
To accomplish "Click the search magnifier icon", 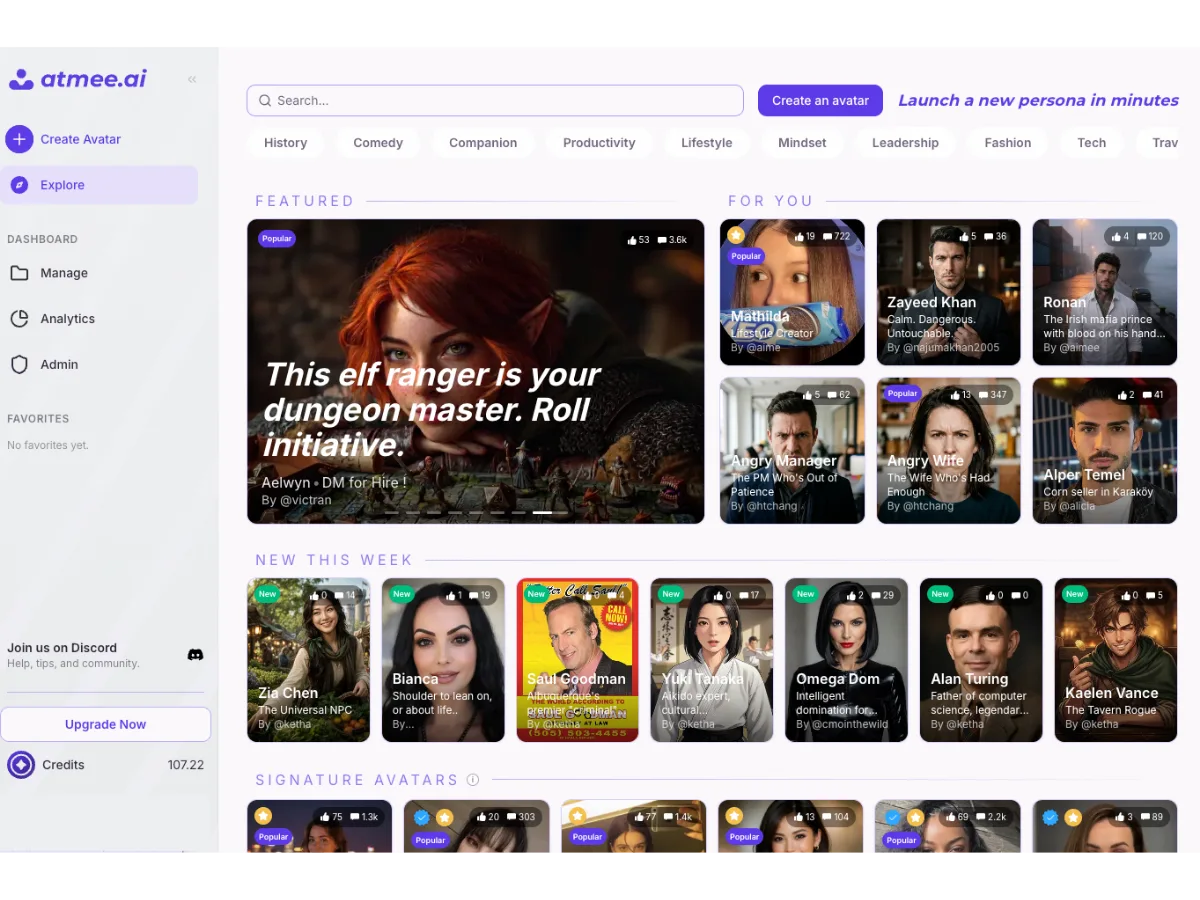I will point(265,100).
